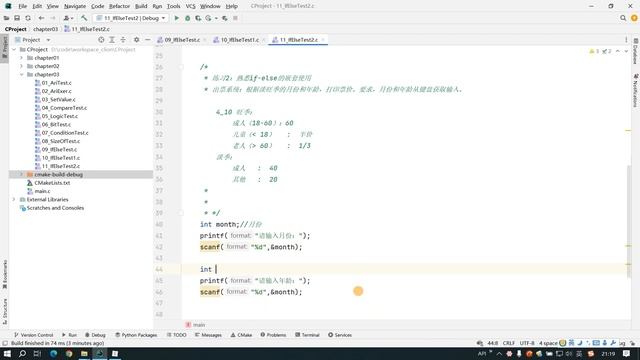Screen dimensions: 640x360
Task: Open Search Everywhere magnifier icon
Action: tap(623, 18)
